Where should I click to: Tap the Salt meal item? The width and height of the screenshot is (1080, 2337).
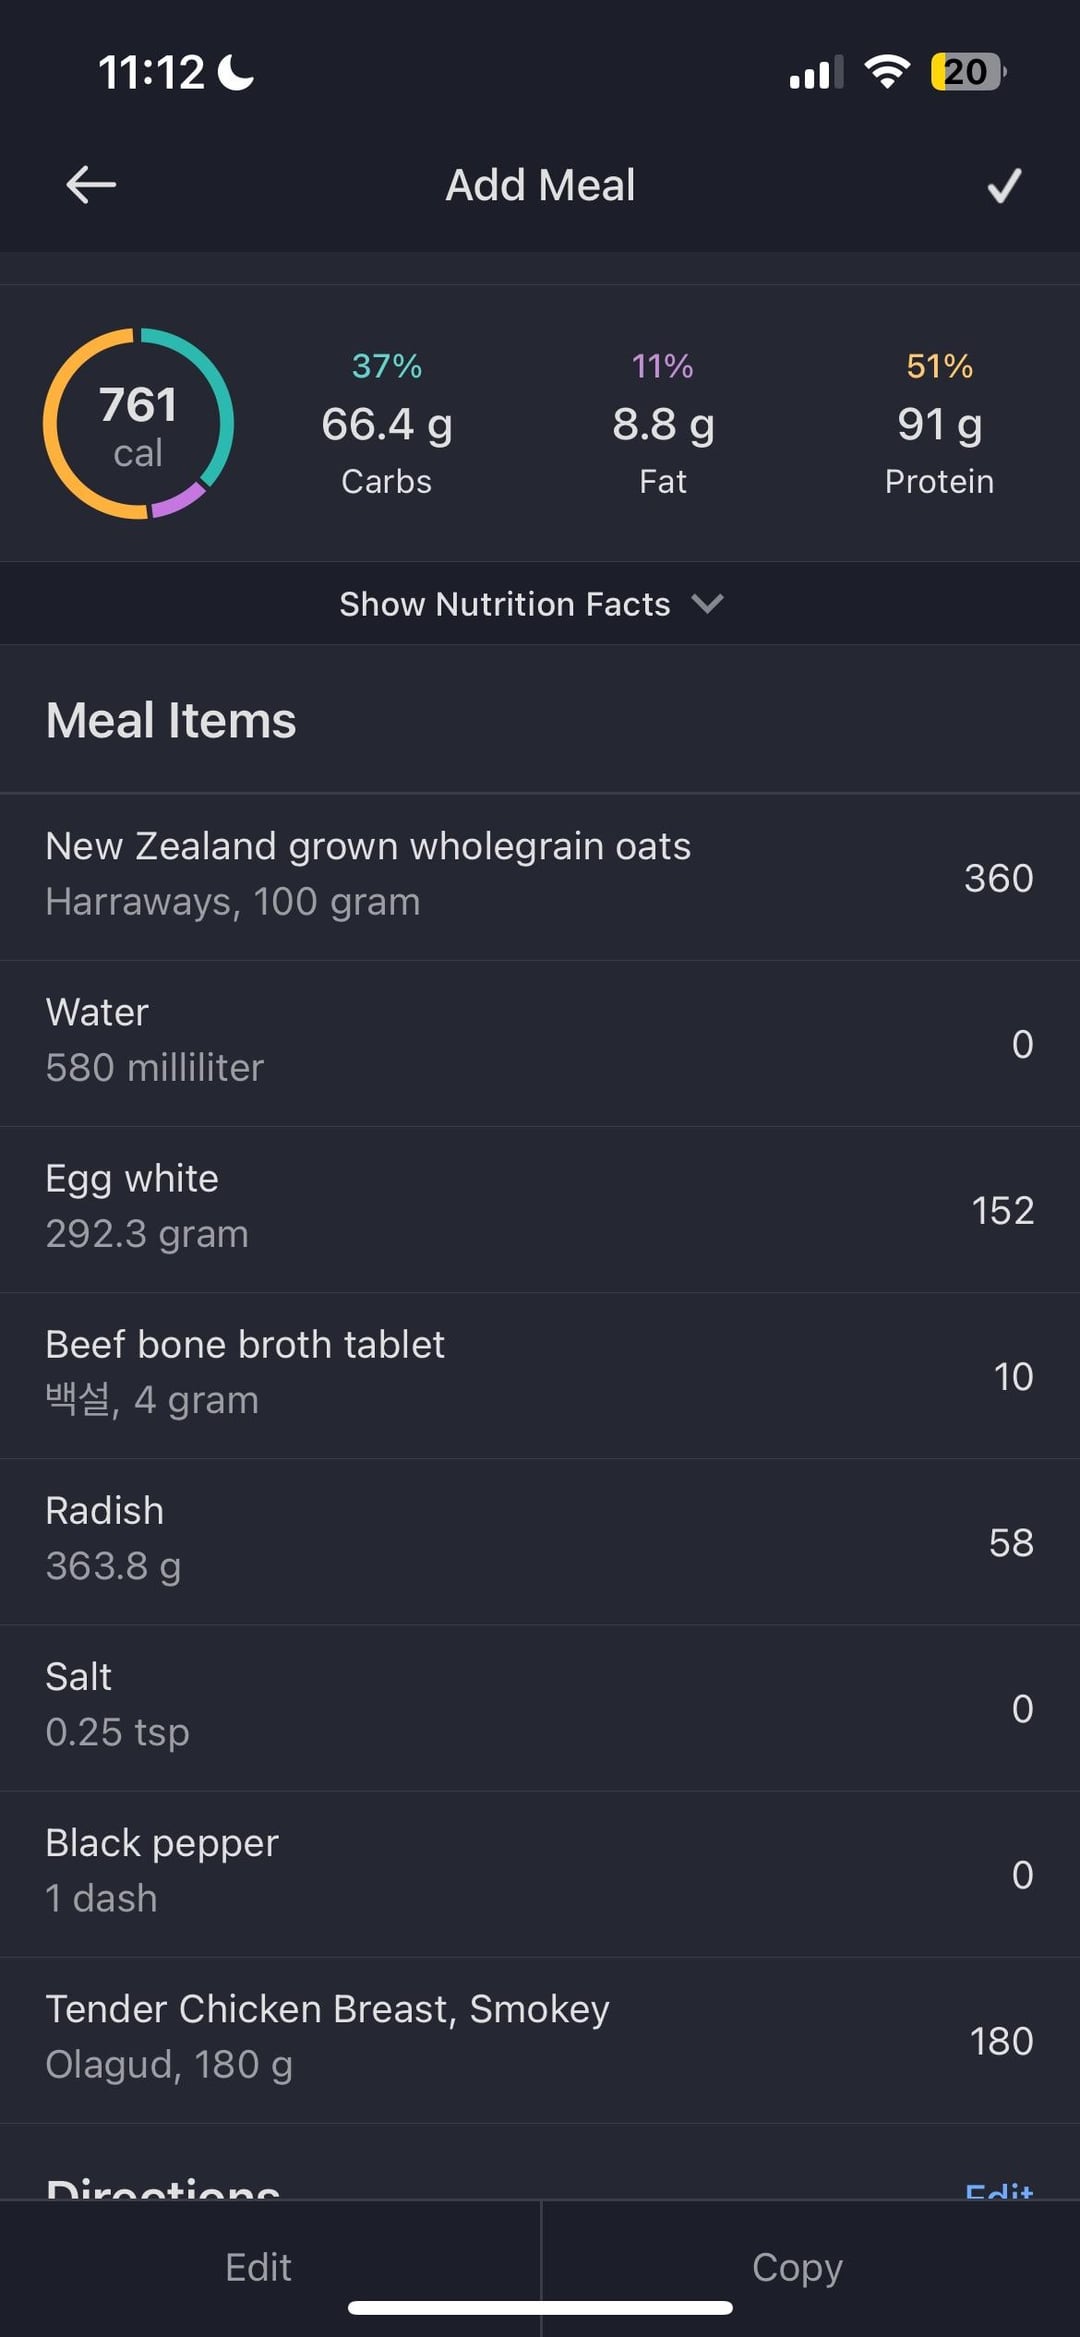[540, 1706]
